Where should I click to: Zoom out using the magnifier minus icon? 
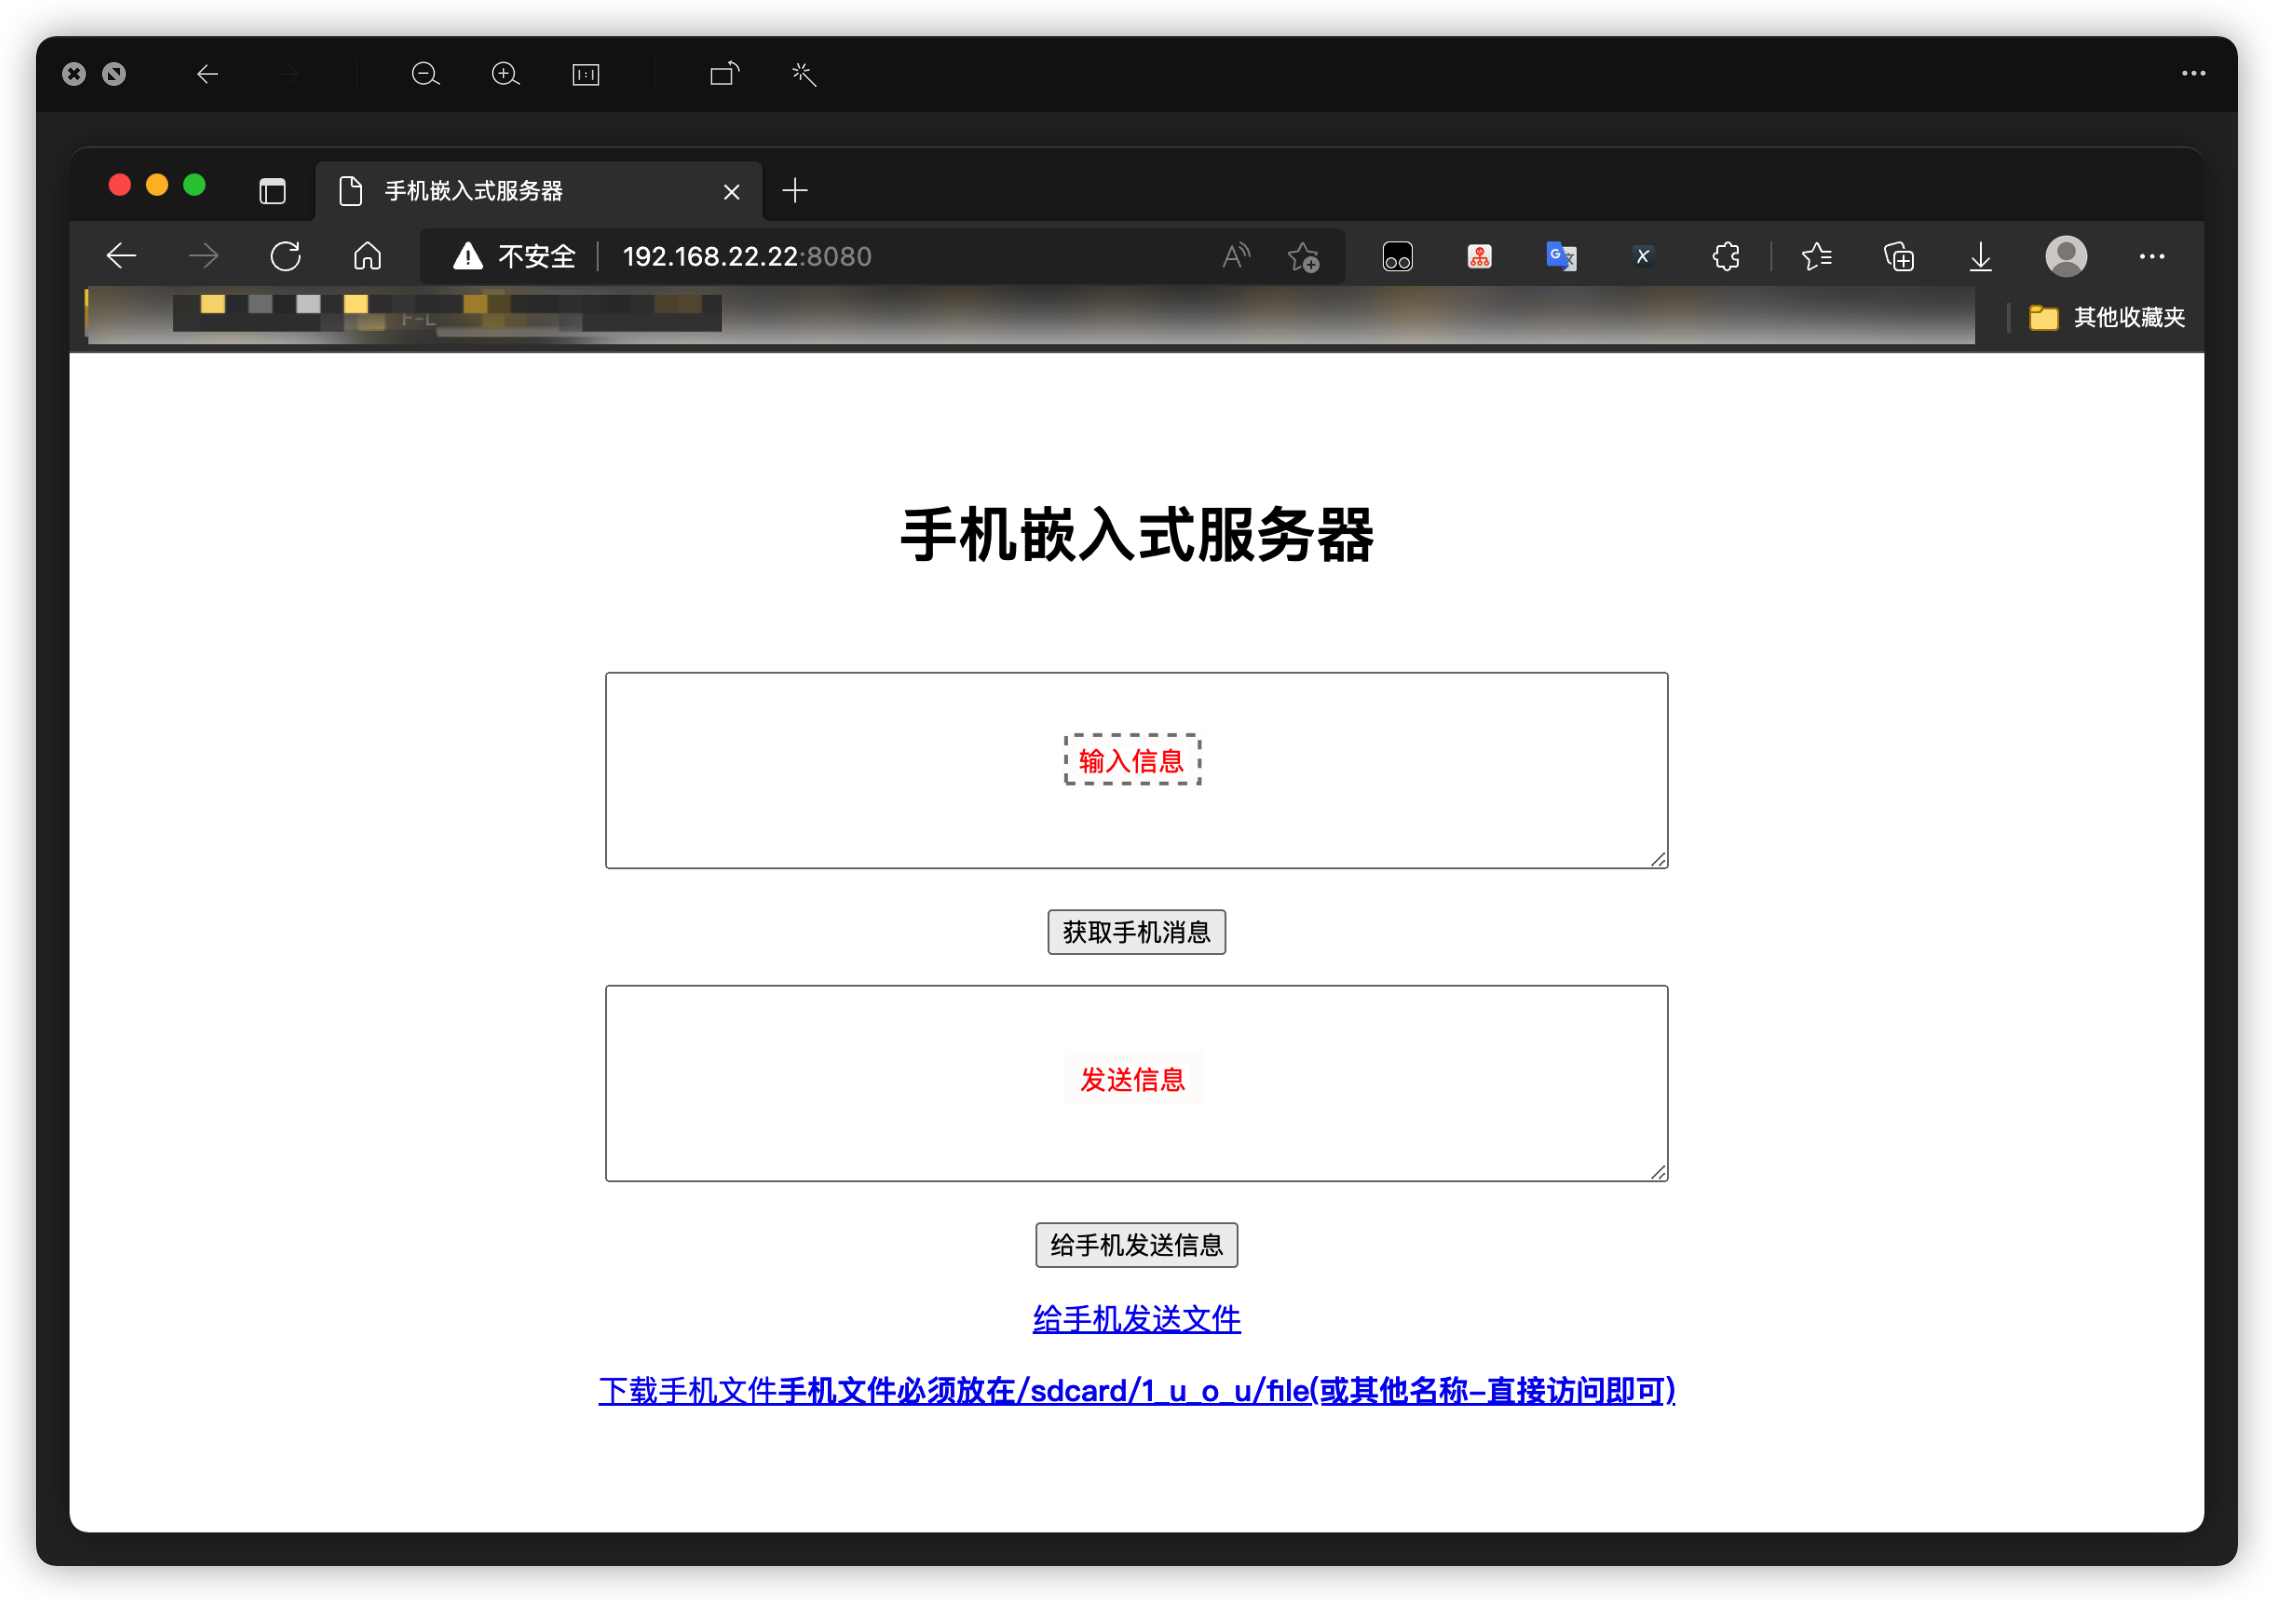(425, 74)
